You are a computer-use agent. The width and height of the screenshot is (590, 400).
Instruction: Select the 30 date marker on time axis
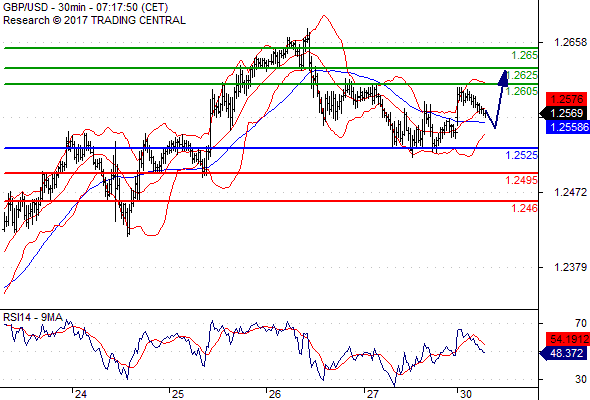pos(465,394)
